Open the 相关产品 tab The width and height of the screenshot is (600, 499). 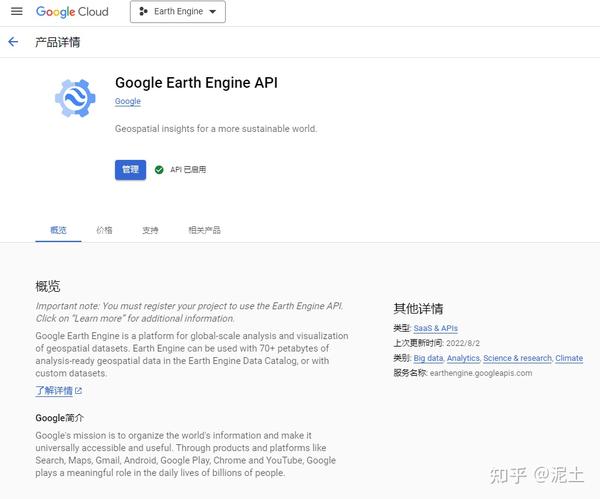coord(204,230)
